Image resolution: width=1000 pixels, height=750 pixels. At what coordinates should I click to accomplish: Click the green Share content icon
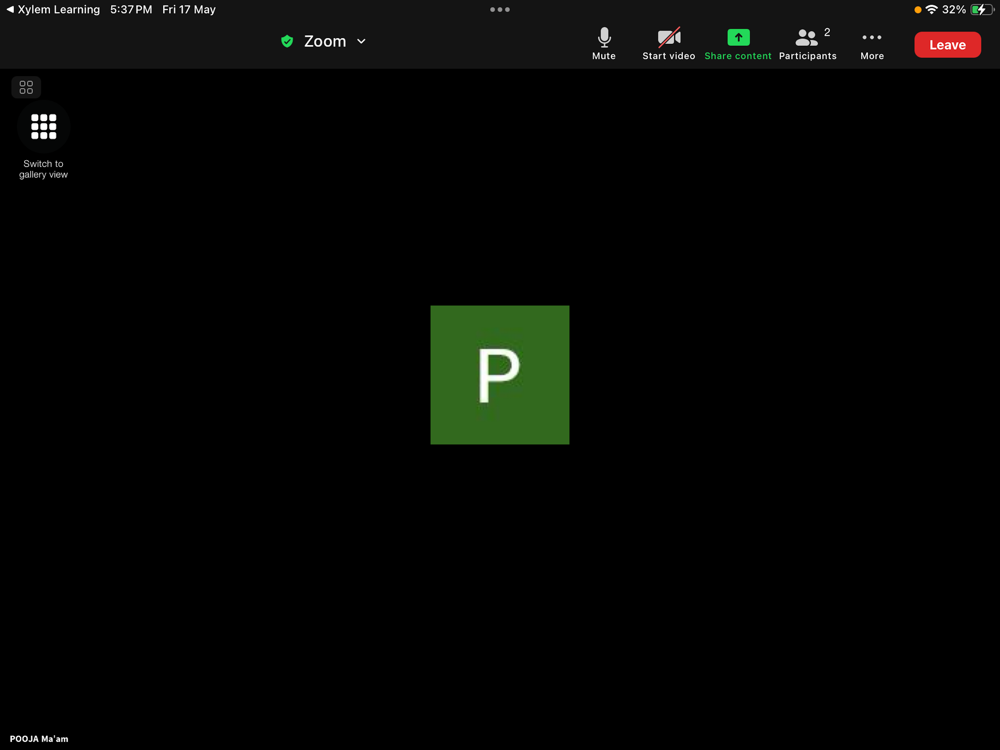click(x=738, y=38)
